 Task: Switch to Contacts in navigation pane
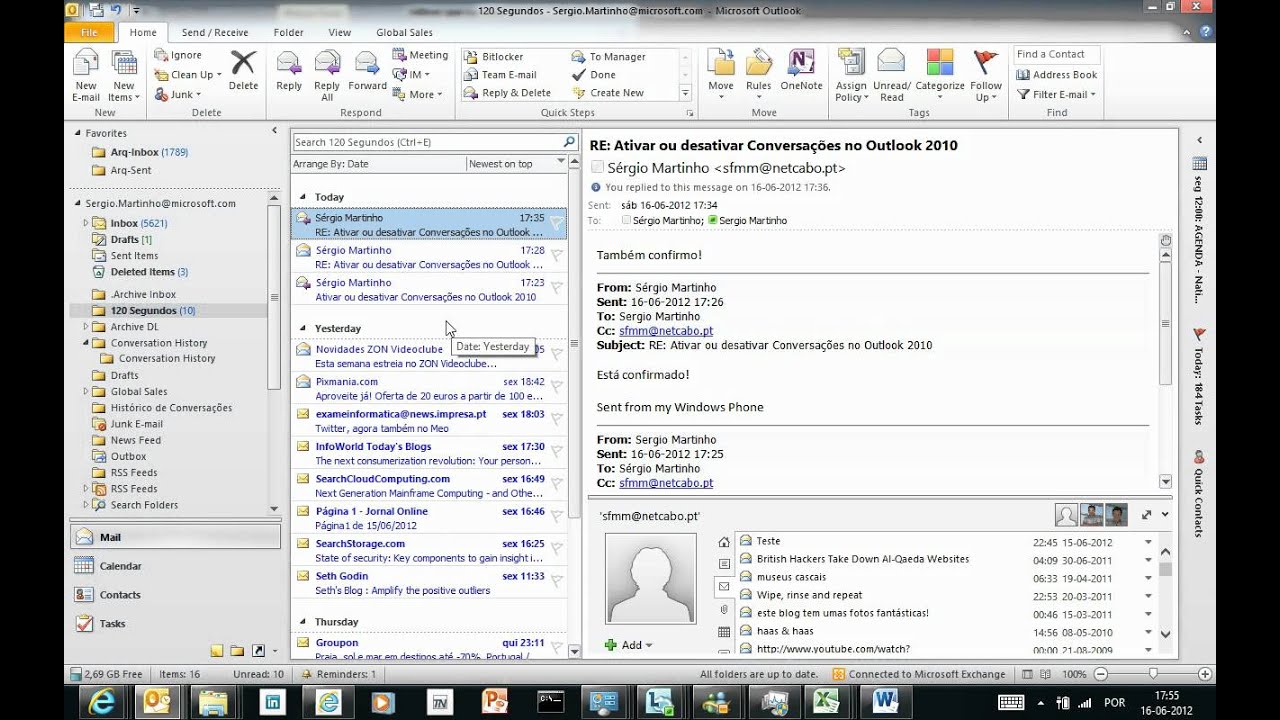coord(175,595)
